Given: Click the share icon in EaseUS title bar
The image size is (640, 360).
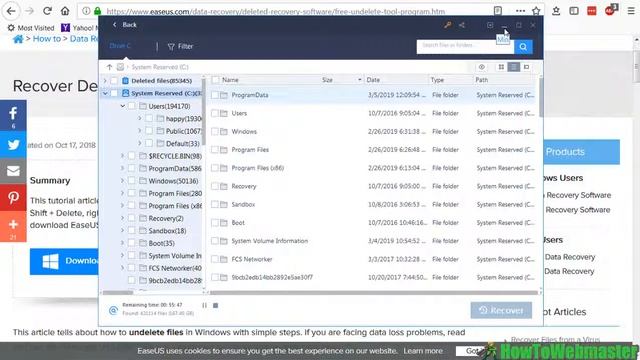Looking at the screenshot, I should click(x=462, y=25).
